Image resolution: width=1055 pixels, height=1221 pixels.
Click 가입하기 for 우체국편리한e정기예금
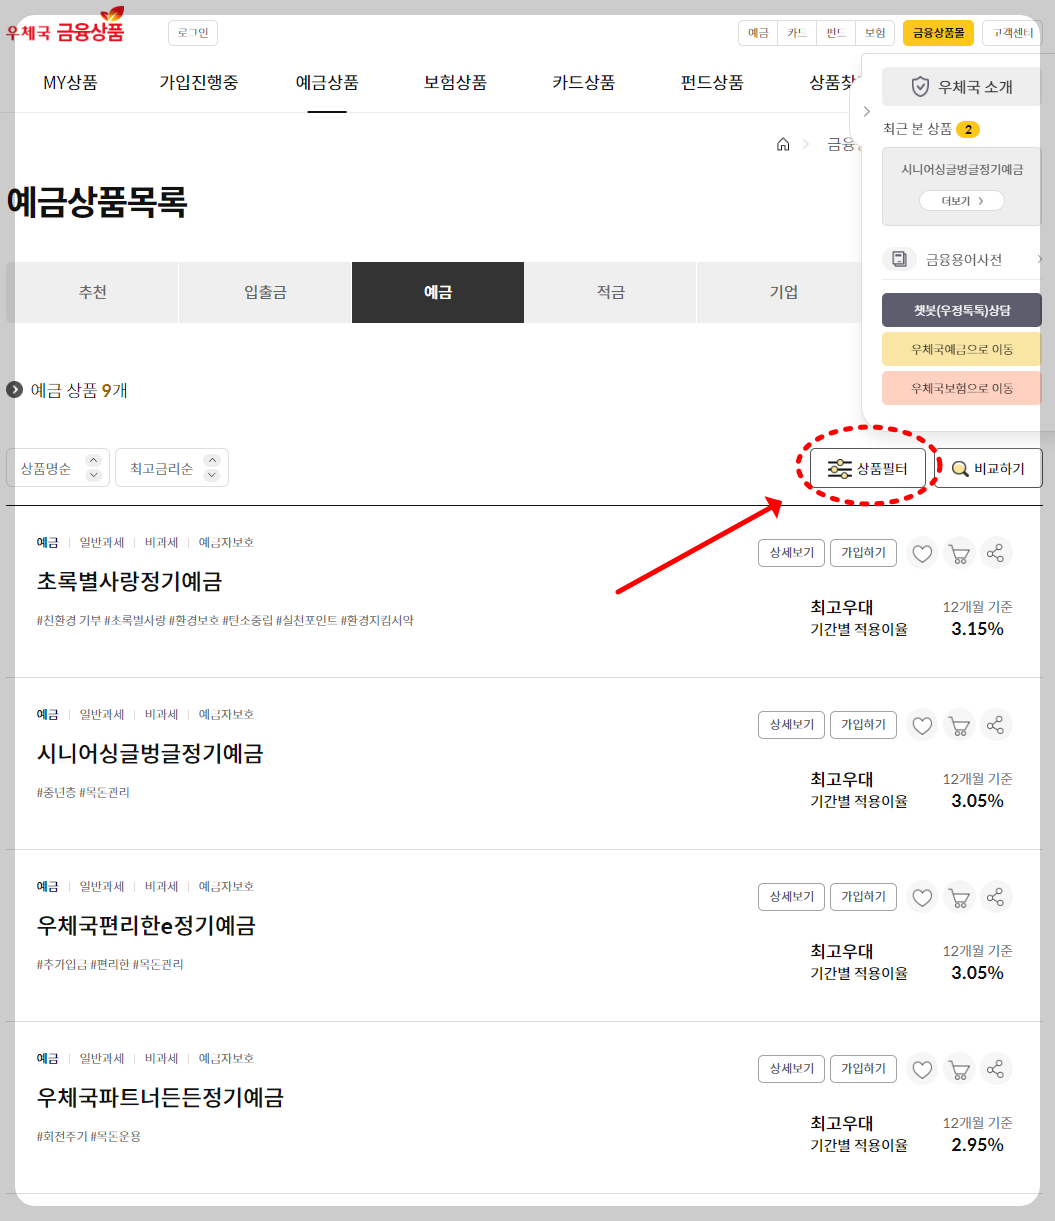click(863, 897)
